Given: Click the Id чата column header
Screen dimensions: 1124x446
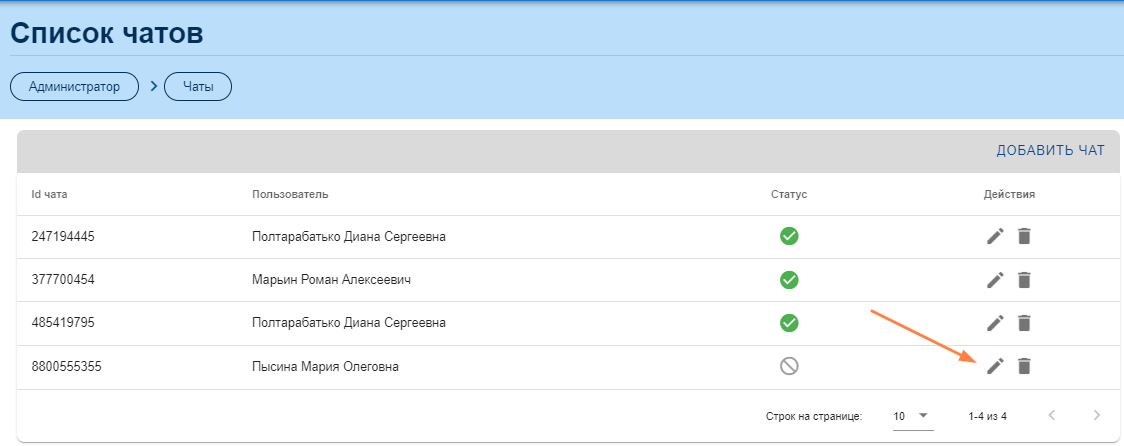Looking at the screenshot, I should [x=49, y=194].
